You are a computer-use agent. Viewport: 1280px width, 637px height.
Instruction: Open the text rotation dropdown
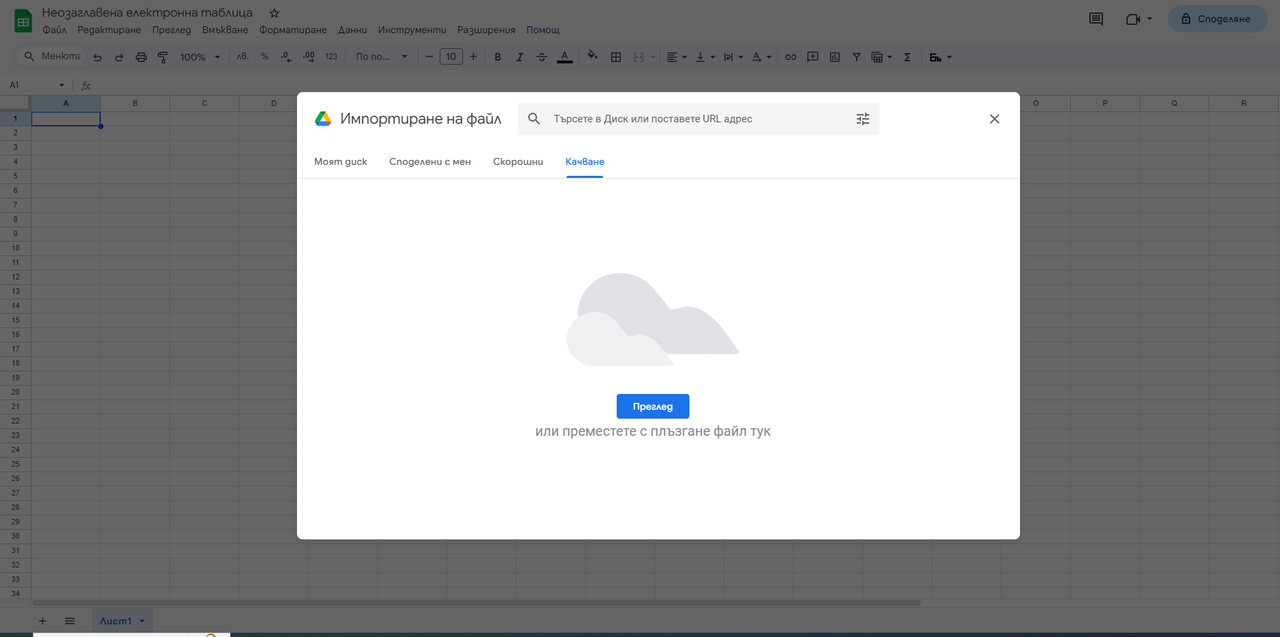pyautogui.click(x=761, y=57)
